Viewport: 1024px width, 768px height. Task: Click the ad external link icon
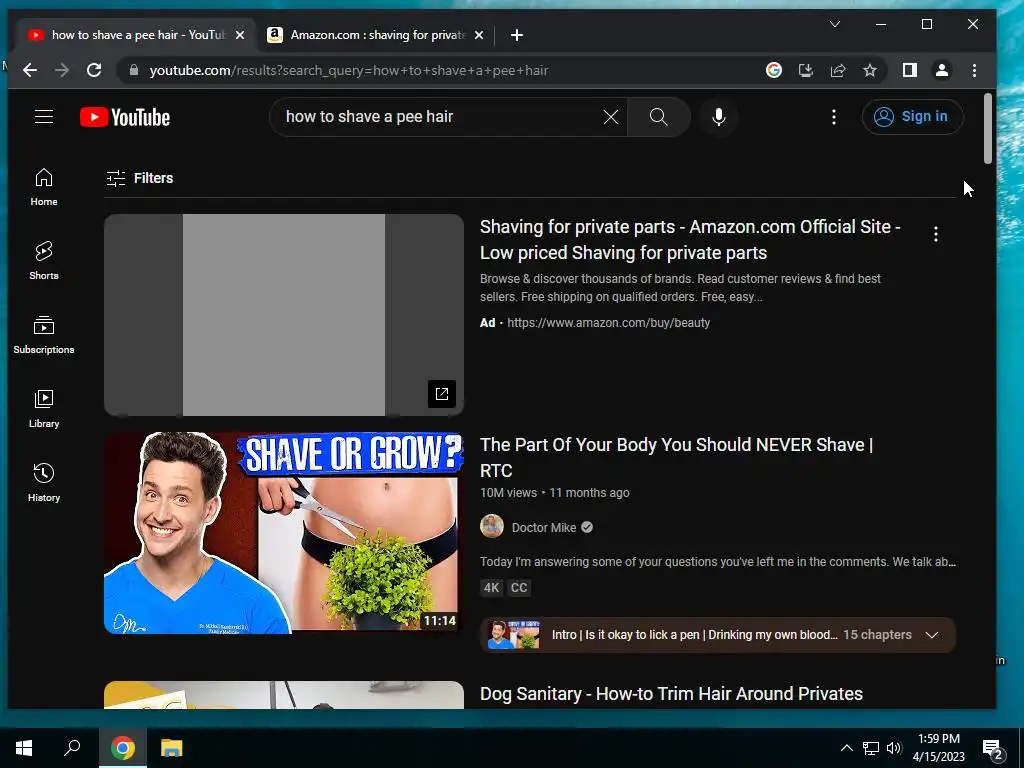tap(441, 394)
